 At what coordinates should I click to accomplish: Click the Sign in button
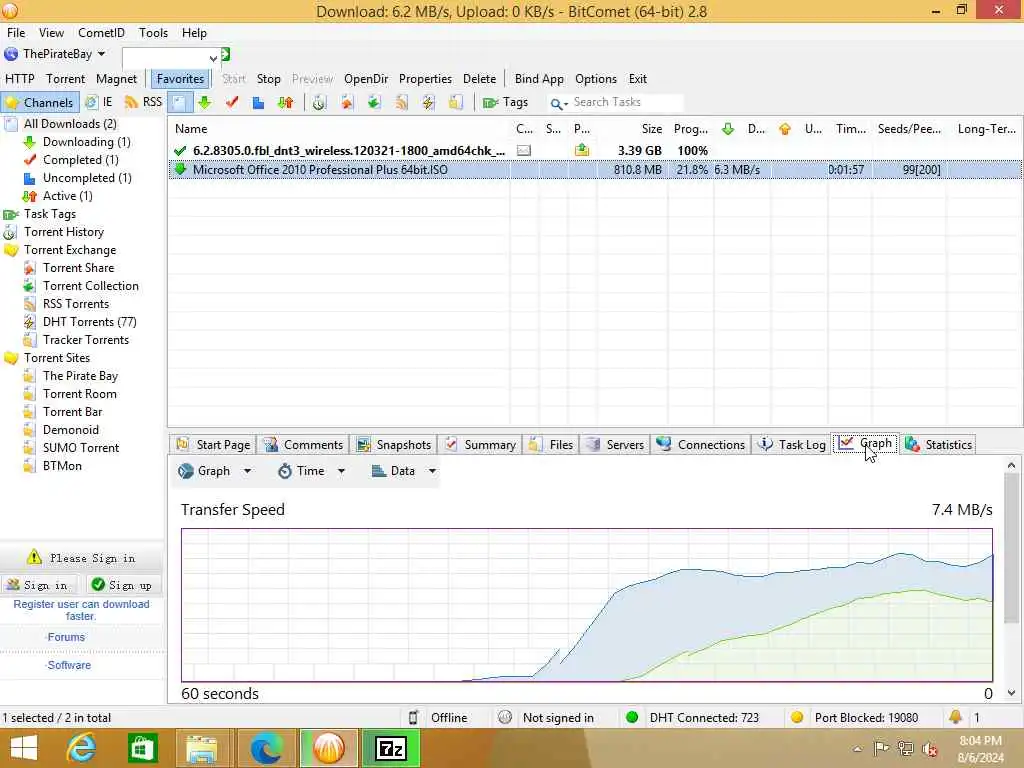(x=39, y=585)
